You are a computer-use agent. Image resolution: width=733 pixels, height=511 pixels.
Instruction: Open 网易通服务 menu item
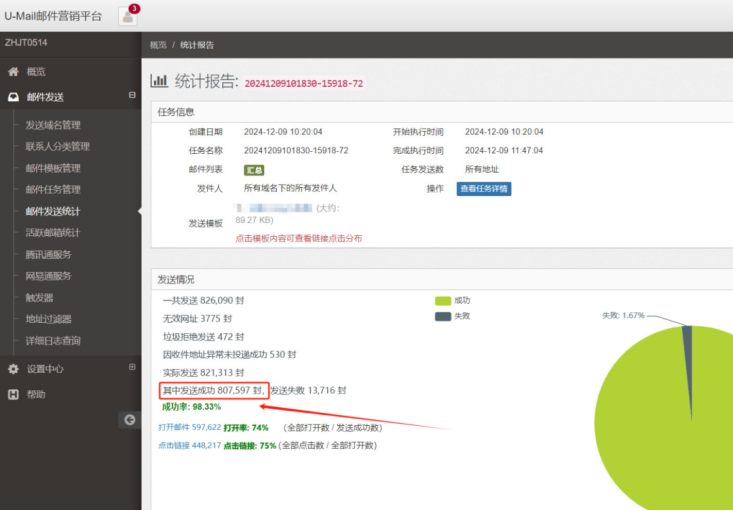(48, 276)
